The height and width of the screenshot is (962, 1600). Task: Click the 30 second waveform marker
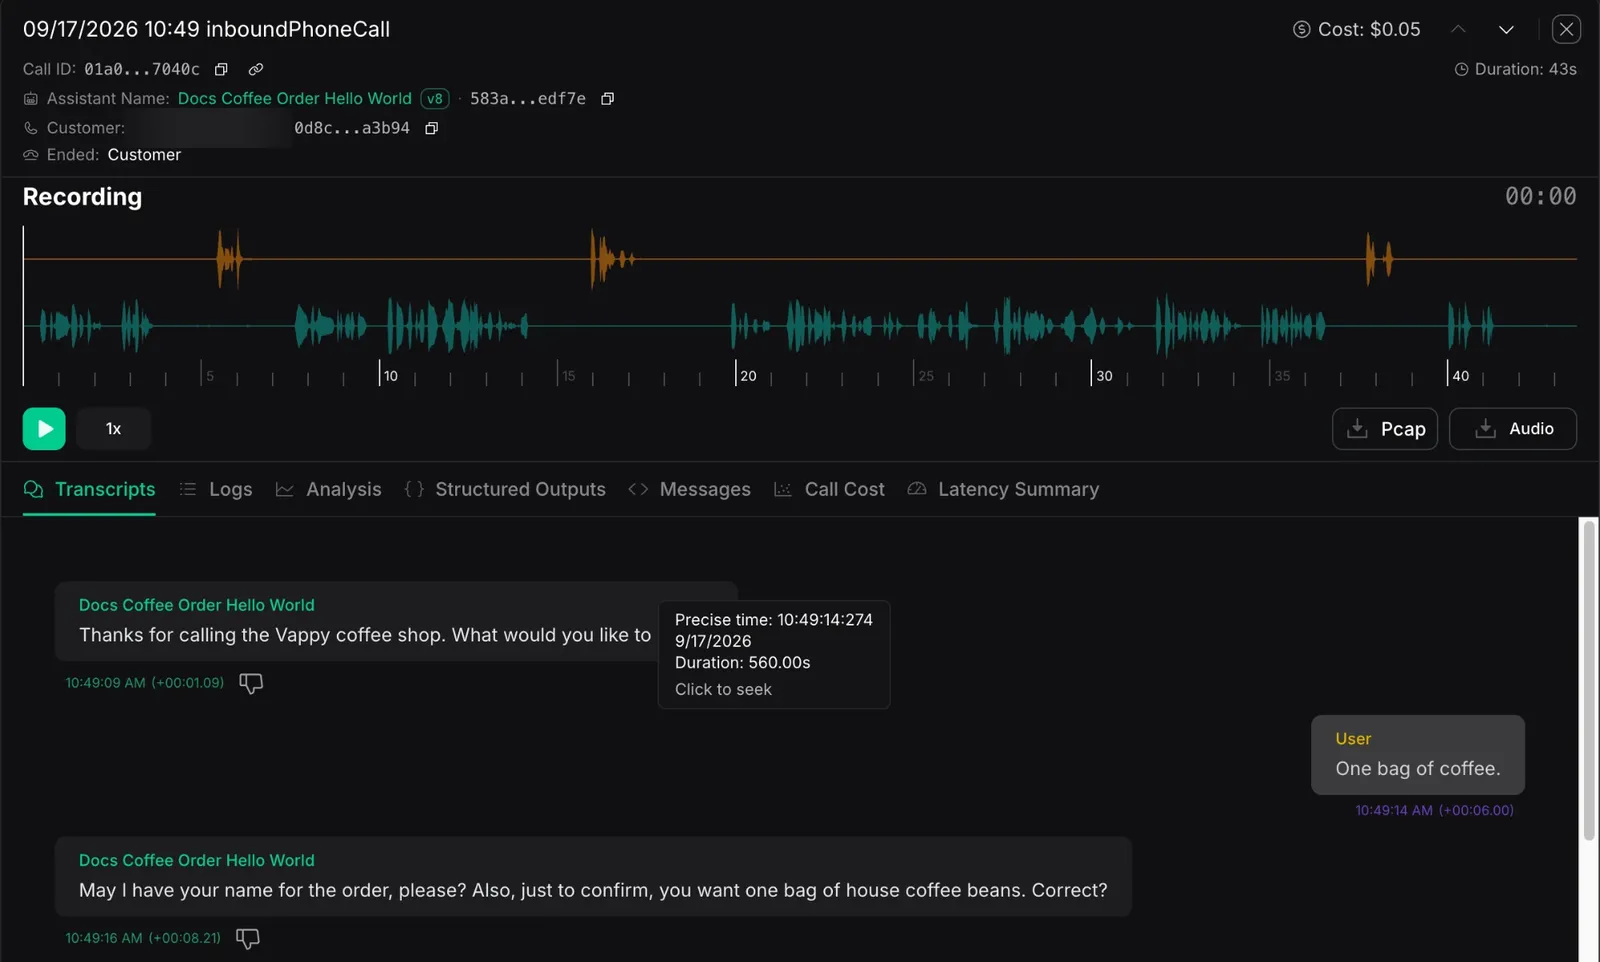point(1104,375)
